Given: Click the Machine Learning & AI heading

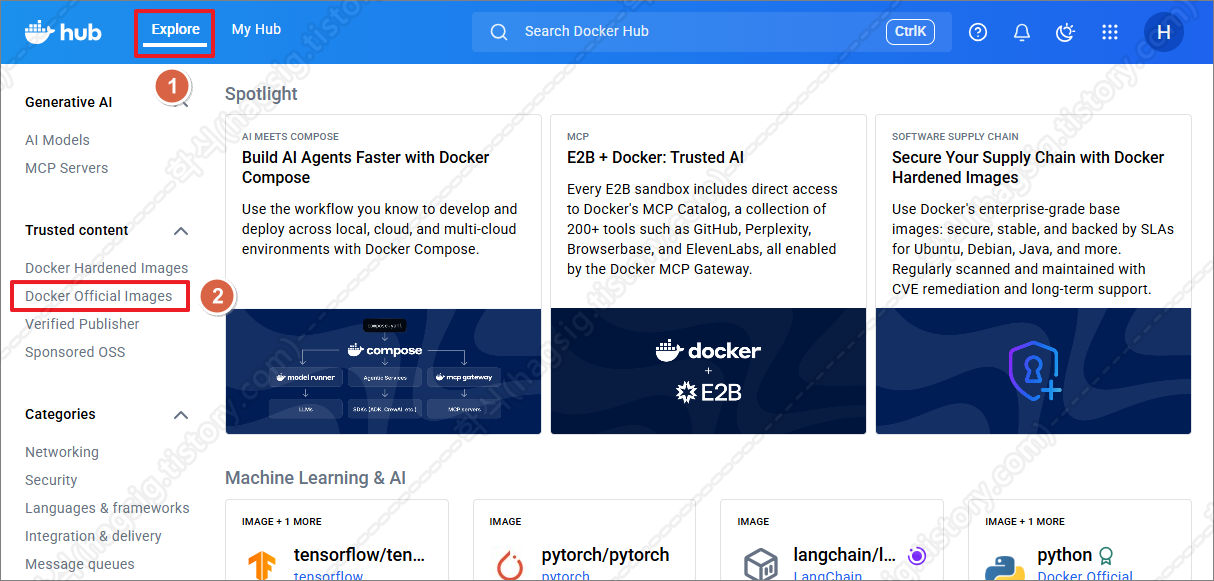Looking at the screenshot, I should coord(316,478).
